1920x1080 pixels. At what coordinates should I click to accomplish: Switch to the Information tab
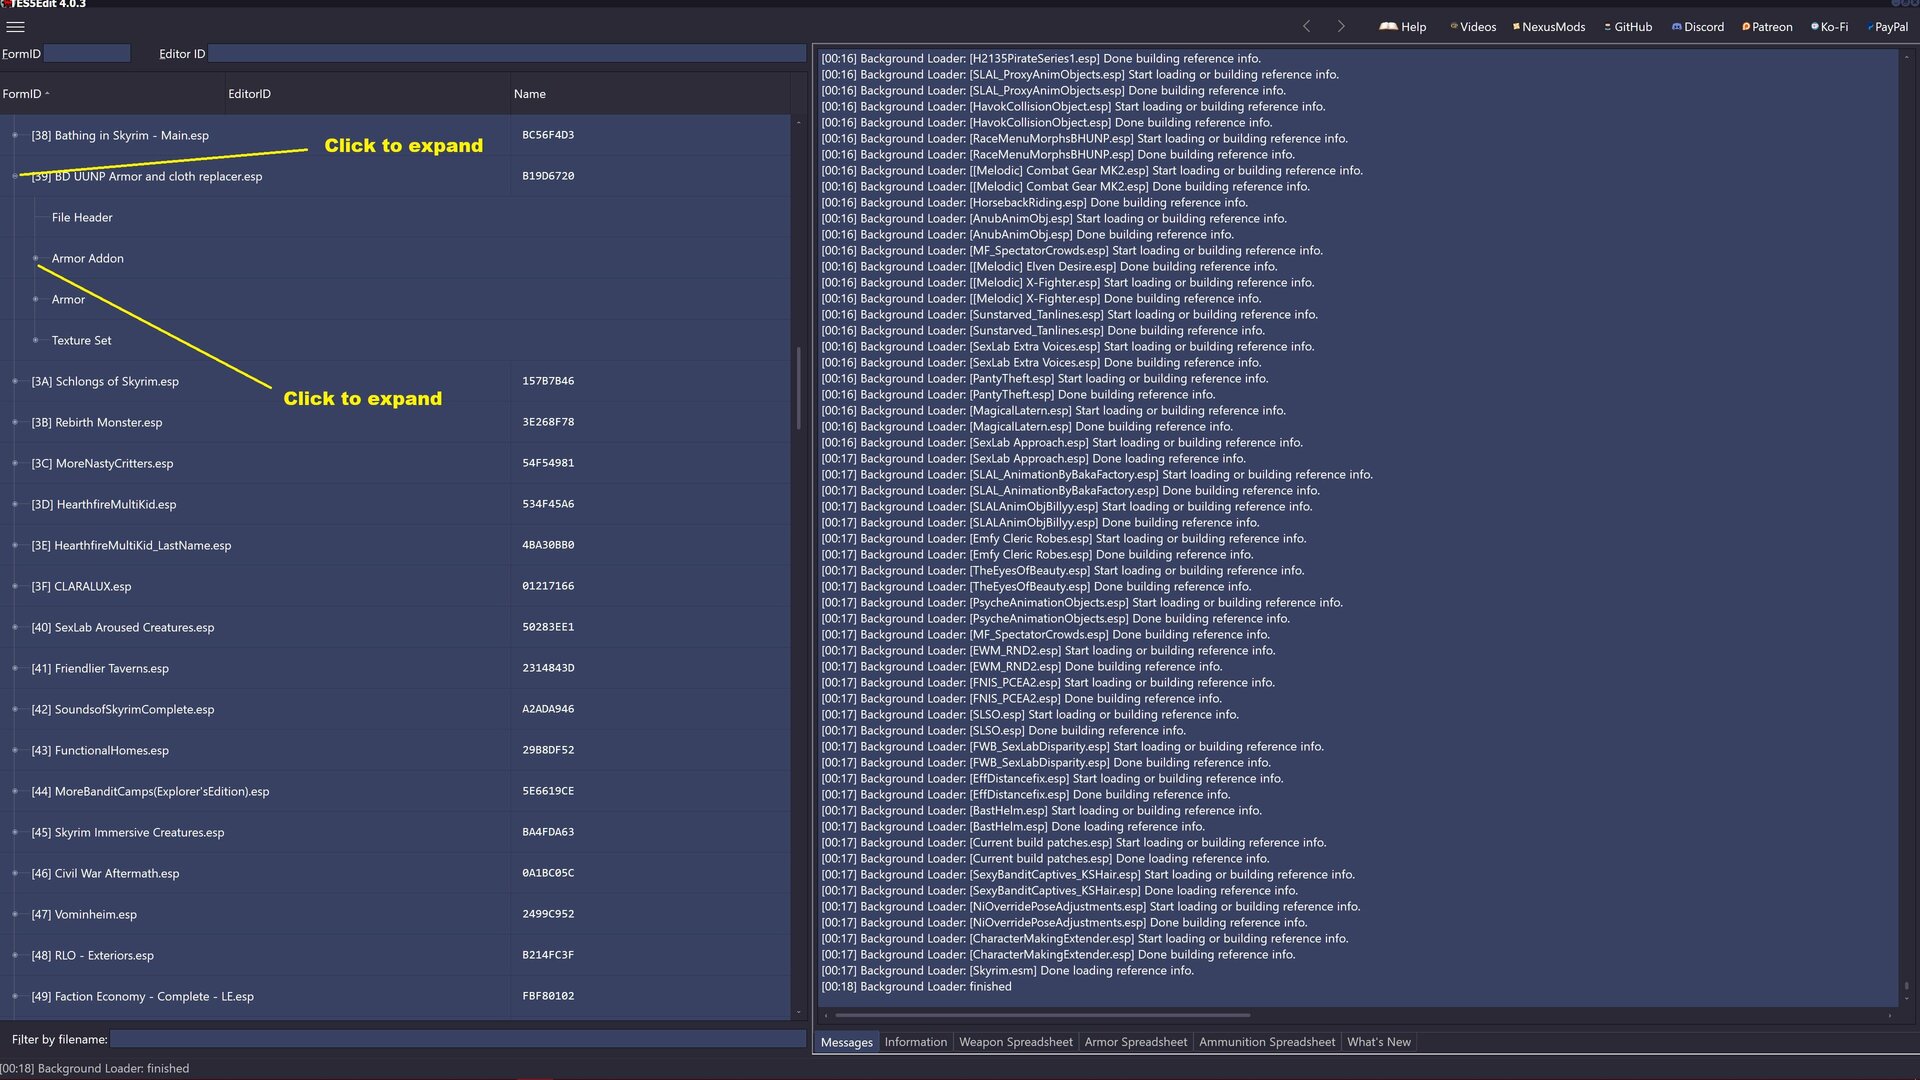pos(915,1042)
